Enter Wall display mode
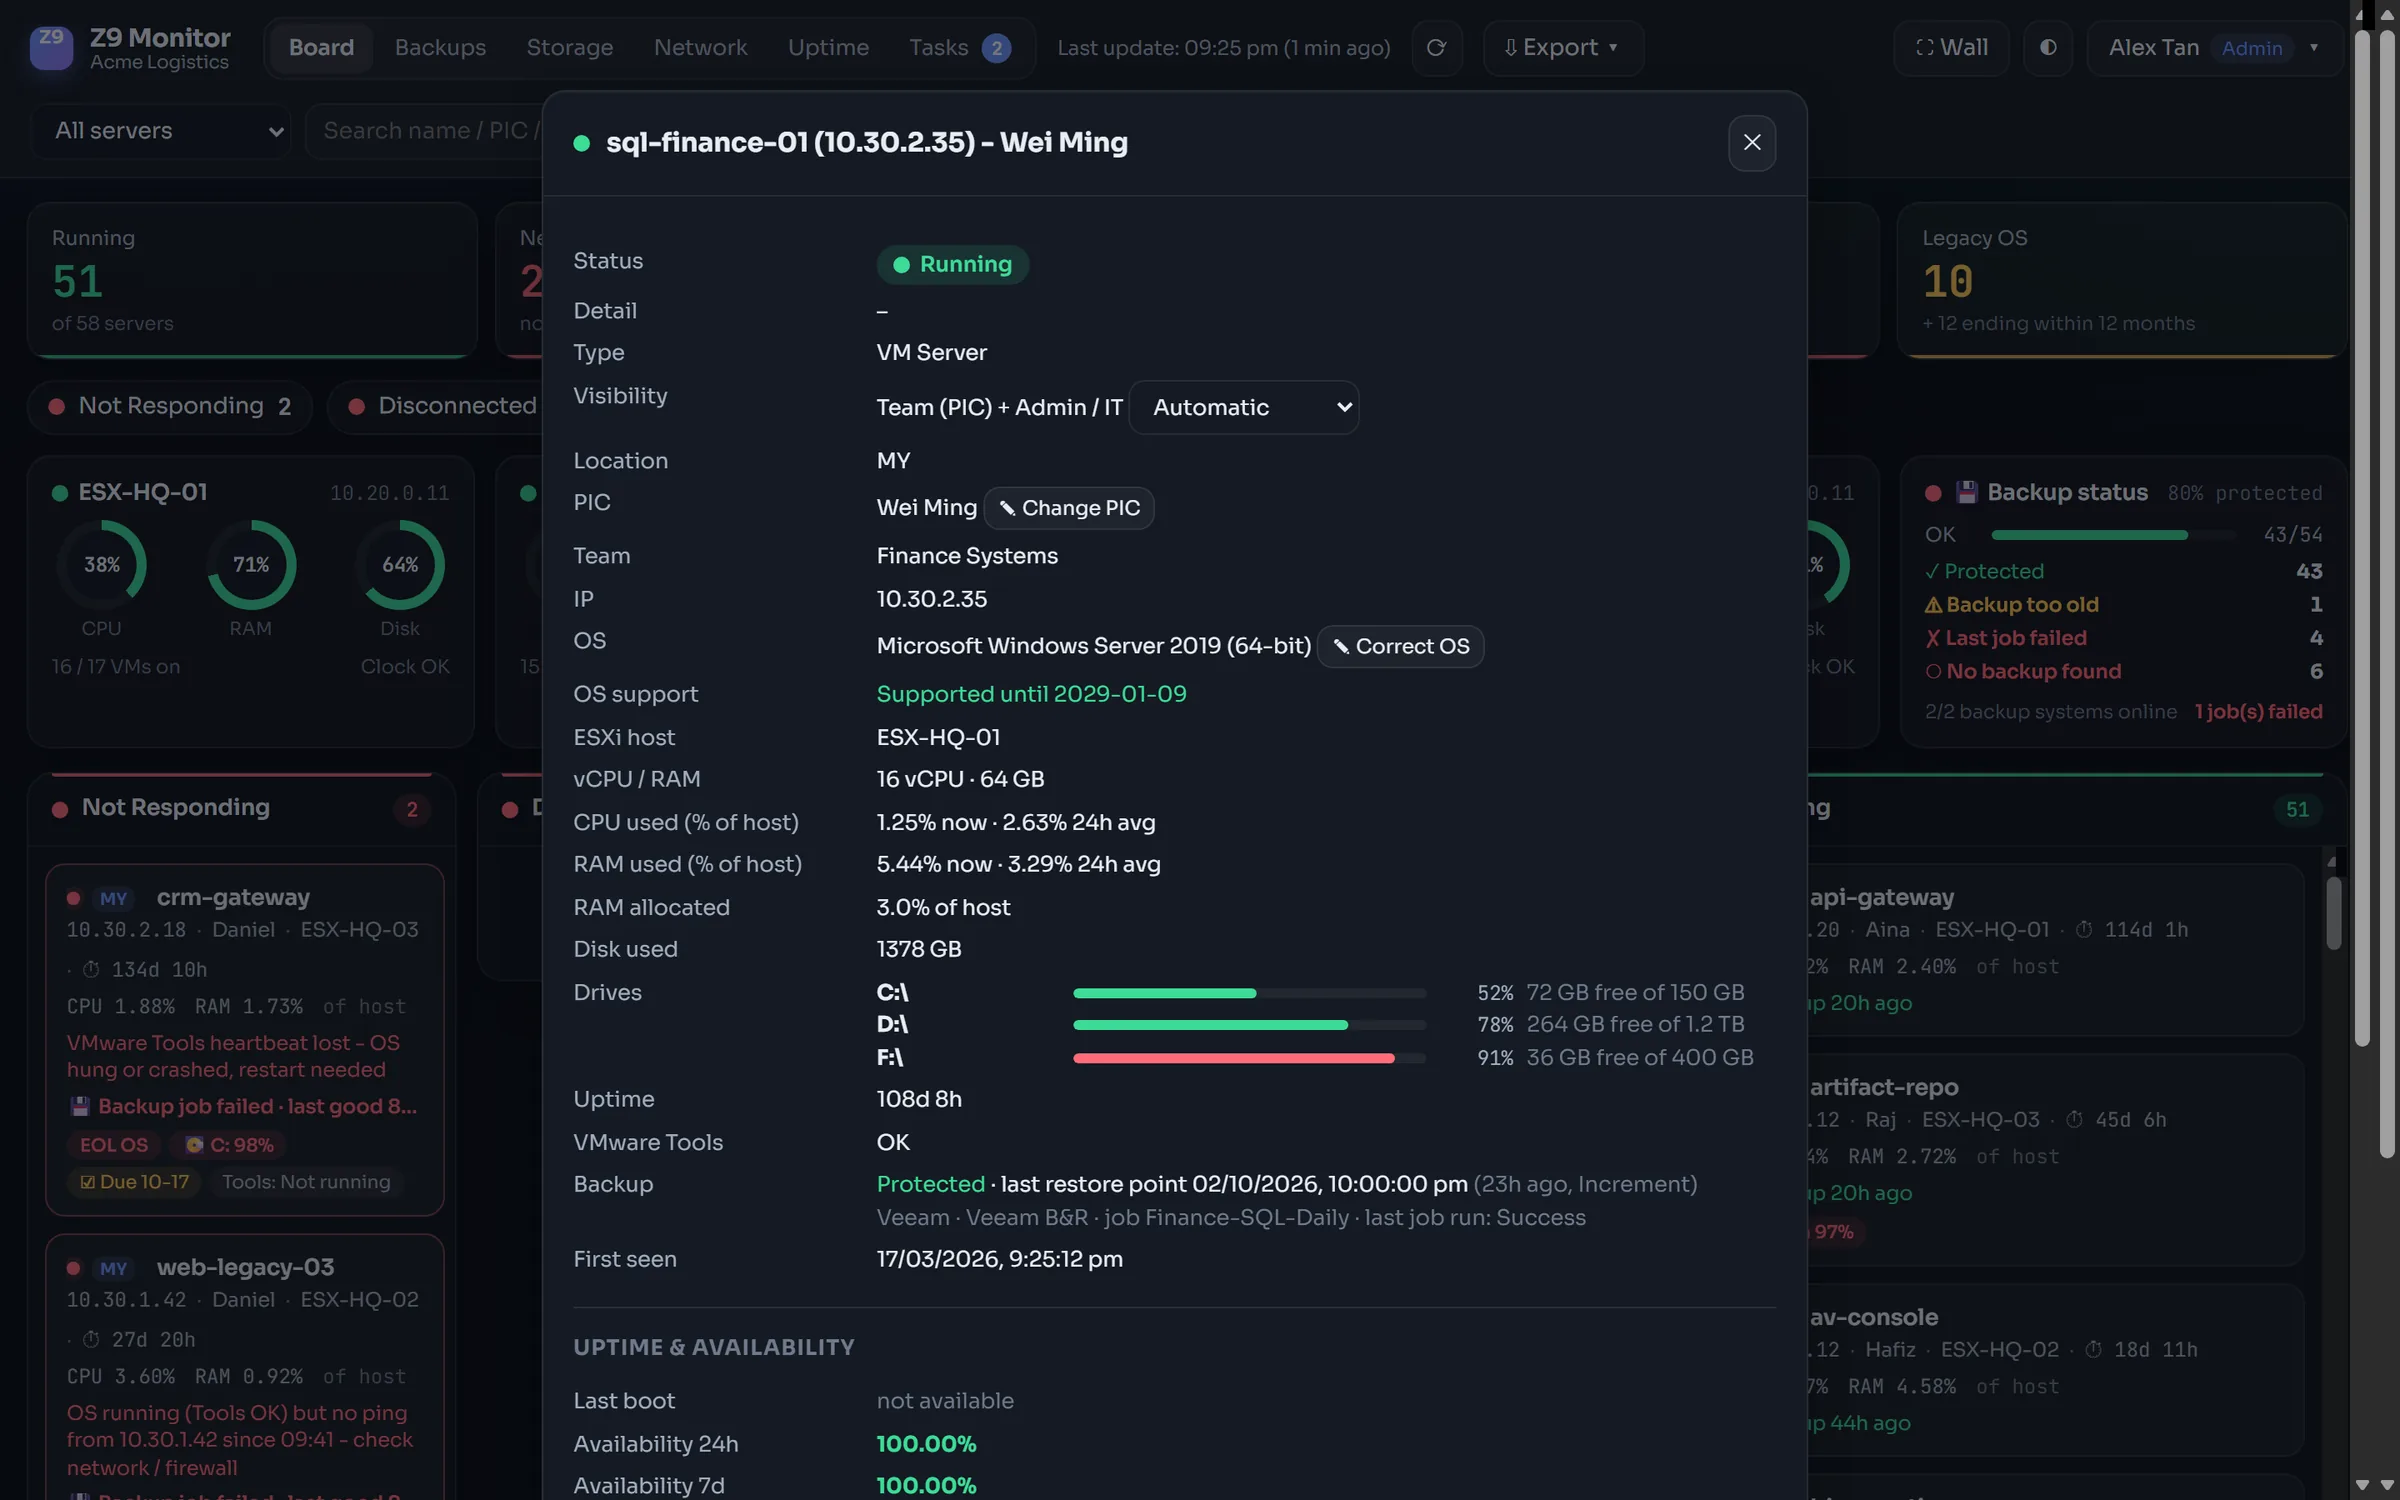 coord(1951,47)
